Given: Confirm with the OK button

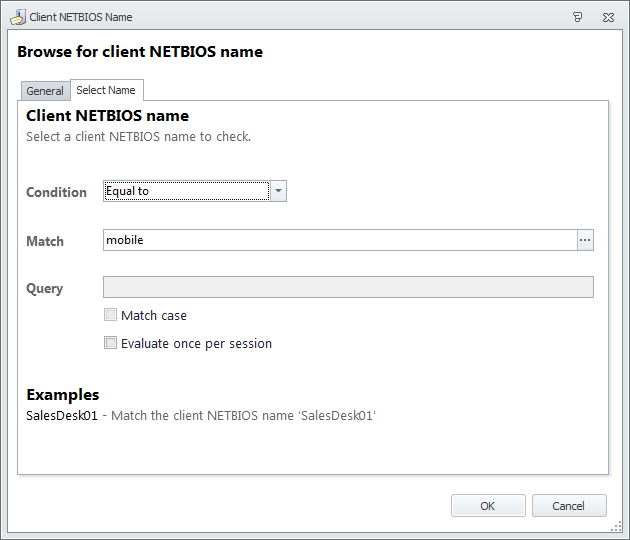Looking at the screenshot, I should tap(488, 505).
